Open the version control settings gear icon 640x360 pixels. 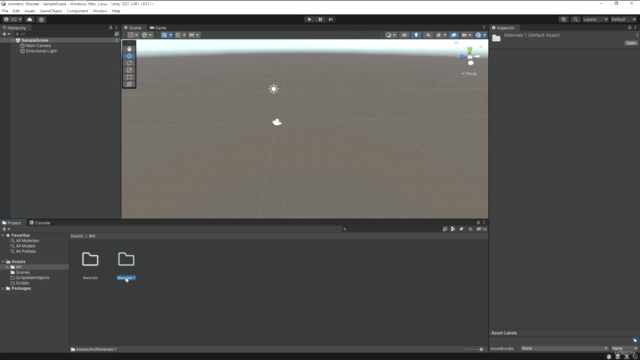click(x=41, y=19)
